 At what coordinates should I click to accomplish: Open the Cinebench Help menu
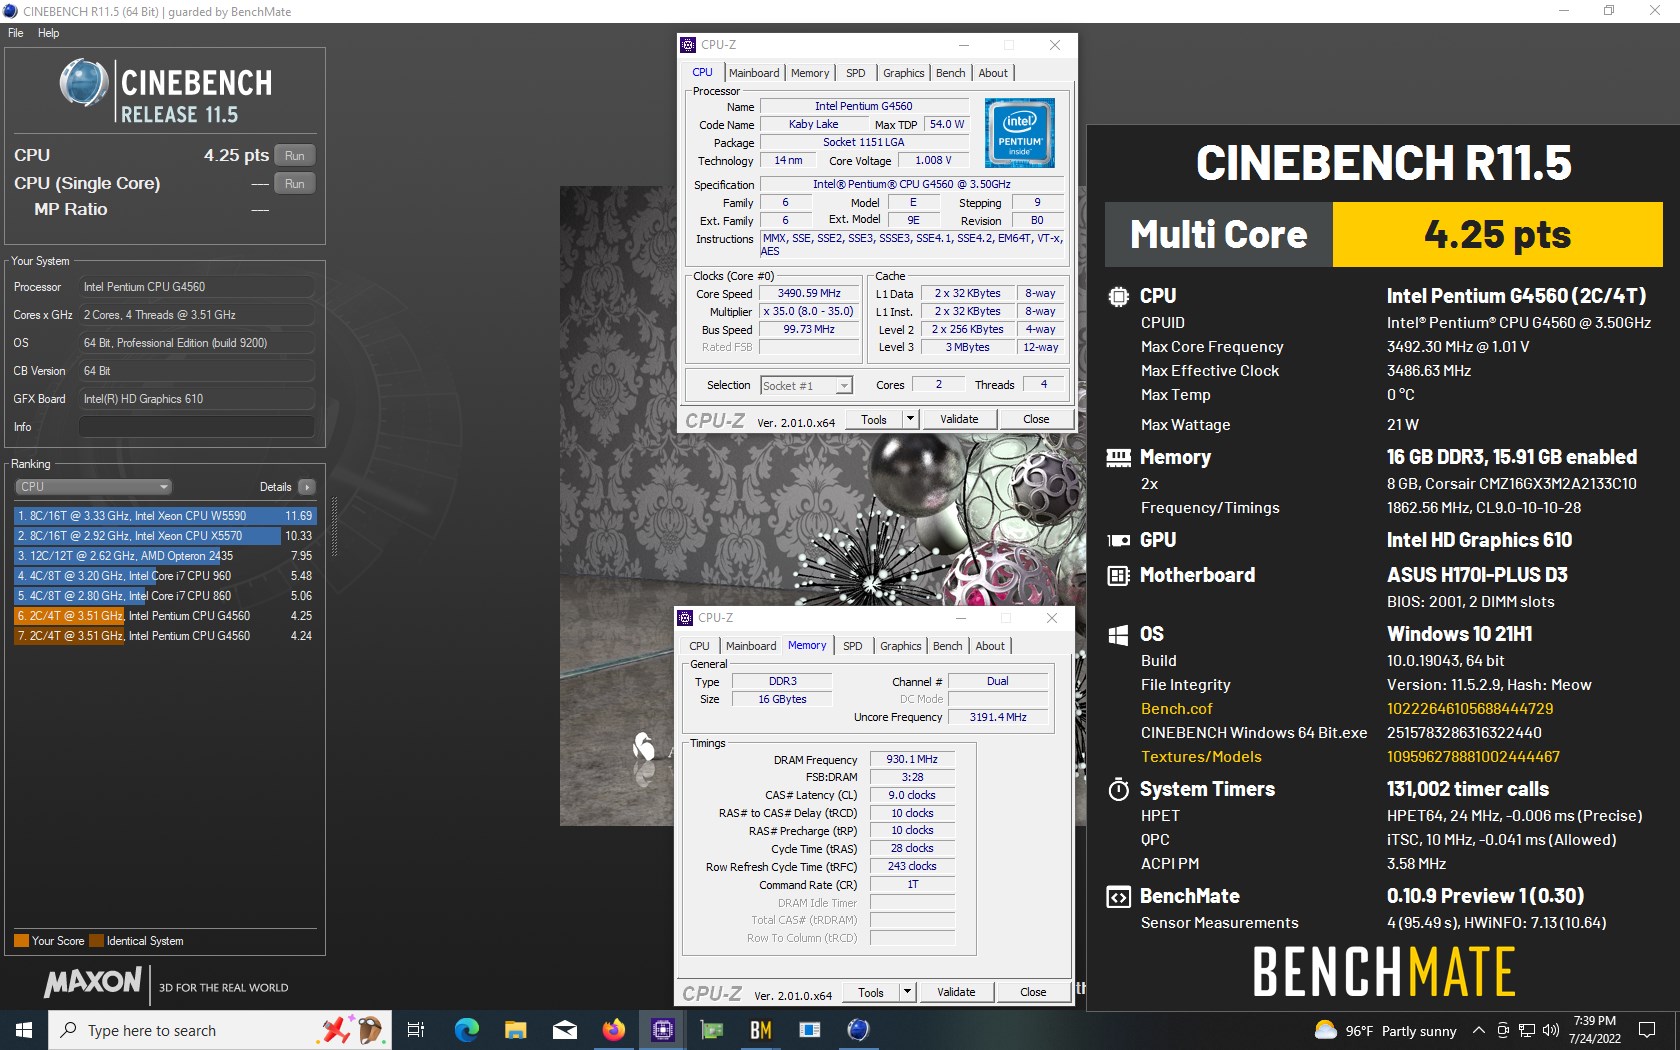click(x=48, y=33)
